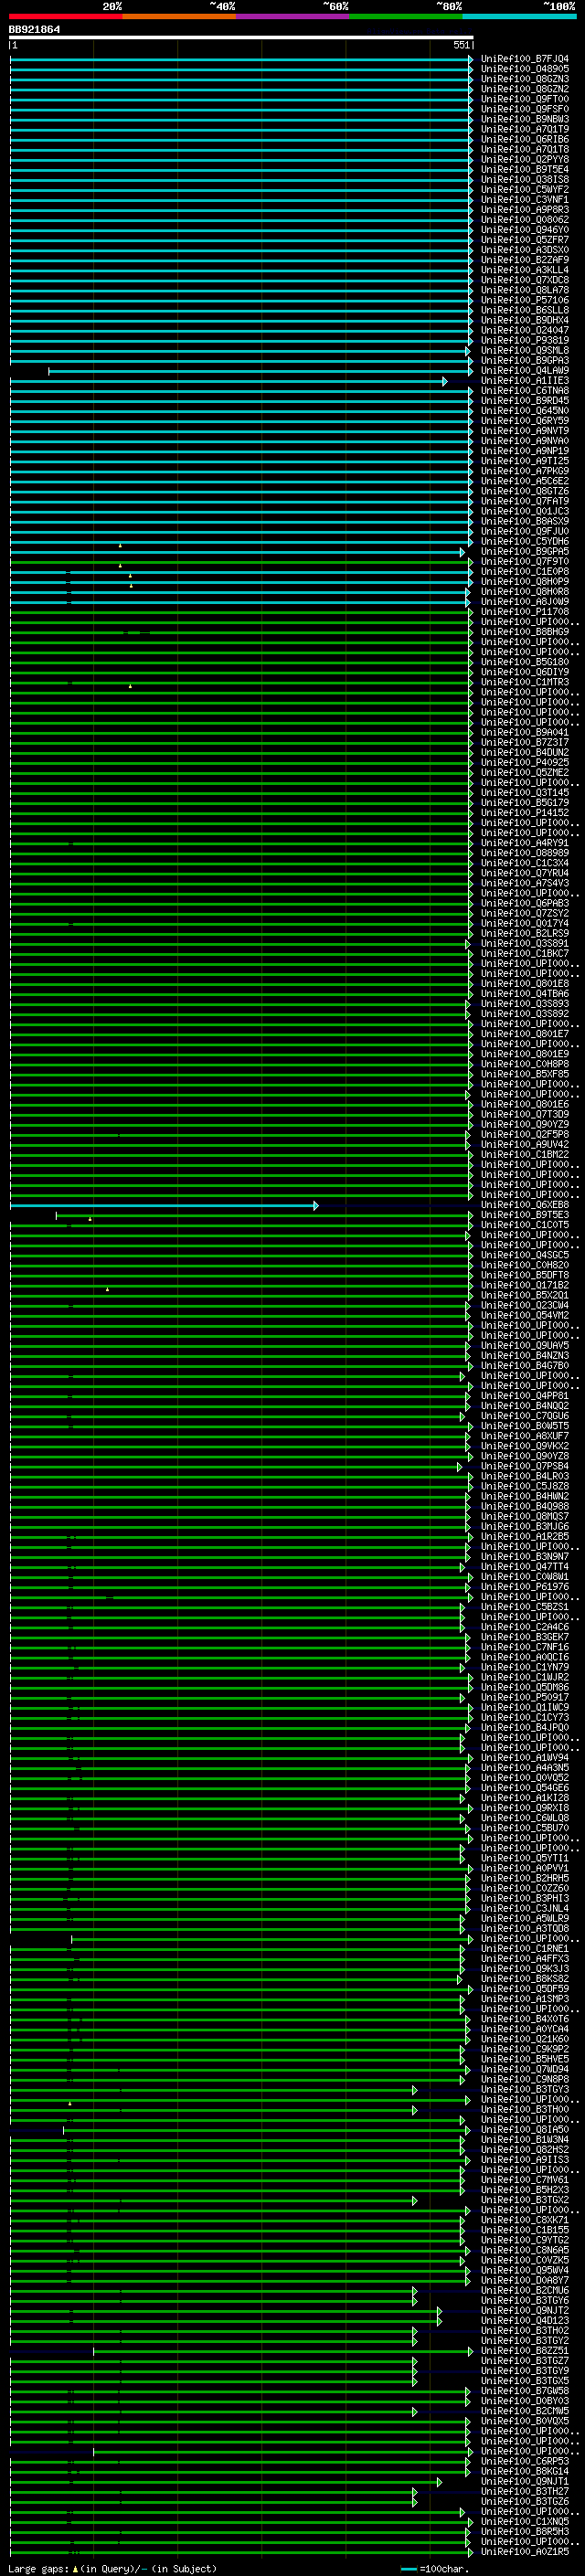Pick hit UniRef100_O88989
The width and height of the screenshot is (585, 2576).
pyautogui.click(x=525, y=853)
